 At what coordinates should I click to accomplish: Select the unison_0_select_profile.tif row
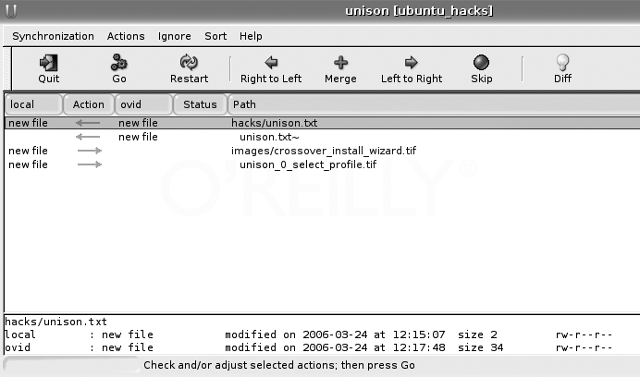[322, 164]
